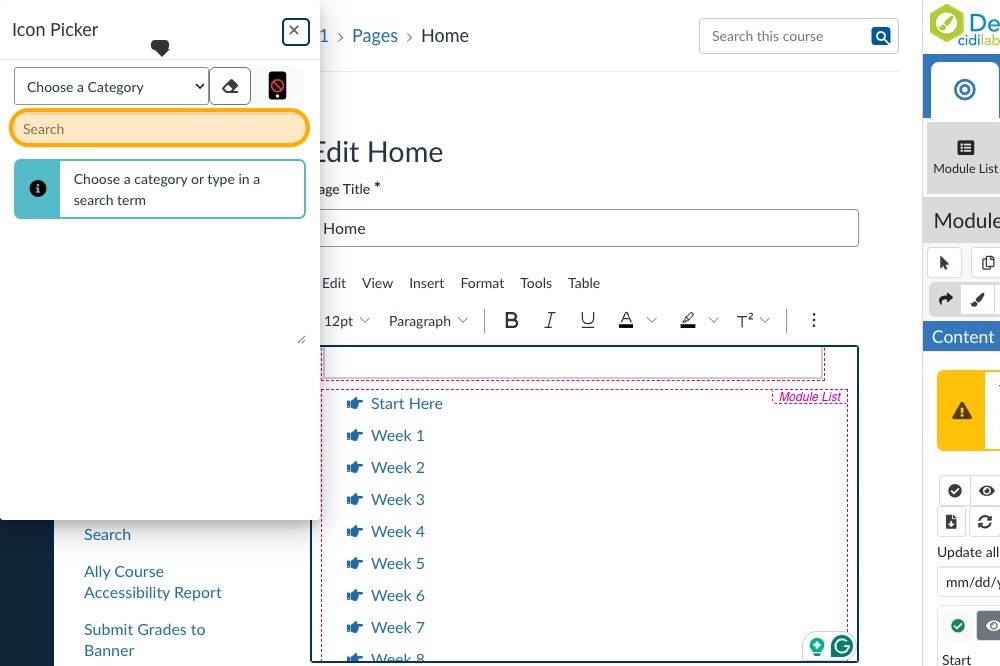Toggle the green checkmark button
1000x666 pixels.
click(957, 626)
